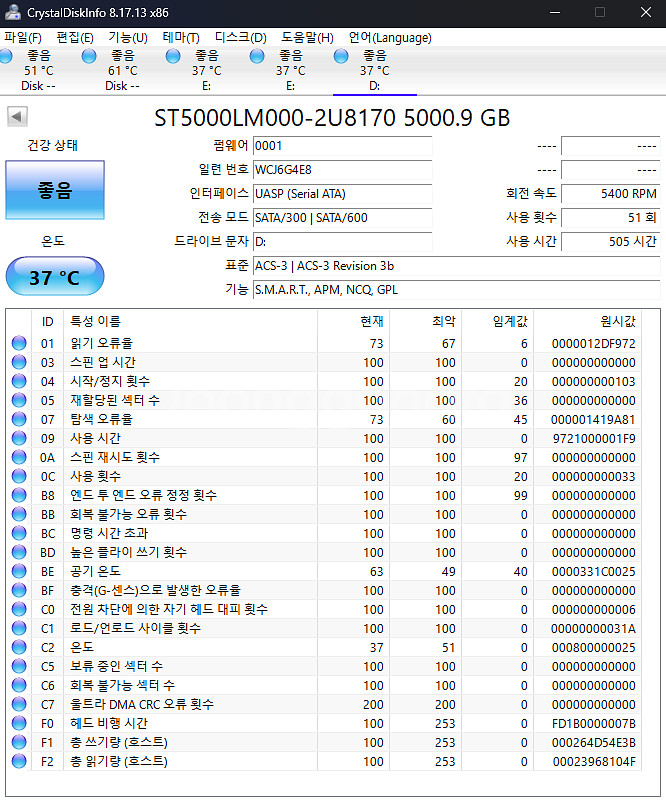666x803 pixels.
Task: Click the disk title ST5000LM000-2U8170 5000.9 GB
Action: (332, 118)
